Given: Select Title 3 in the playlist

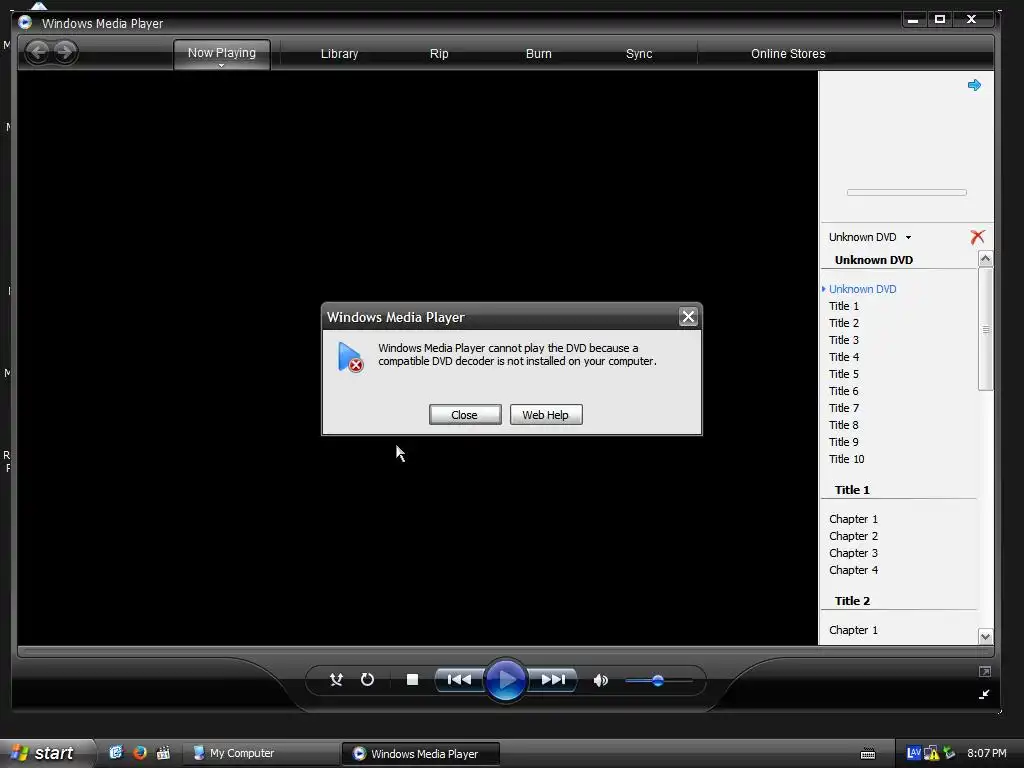Looking at the screenshot, I should [844, 340].
